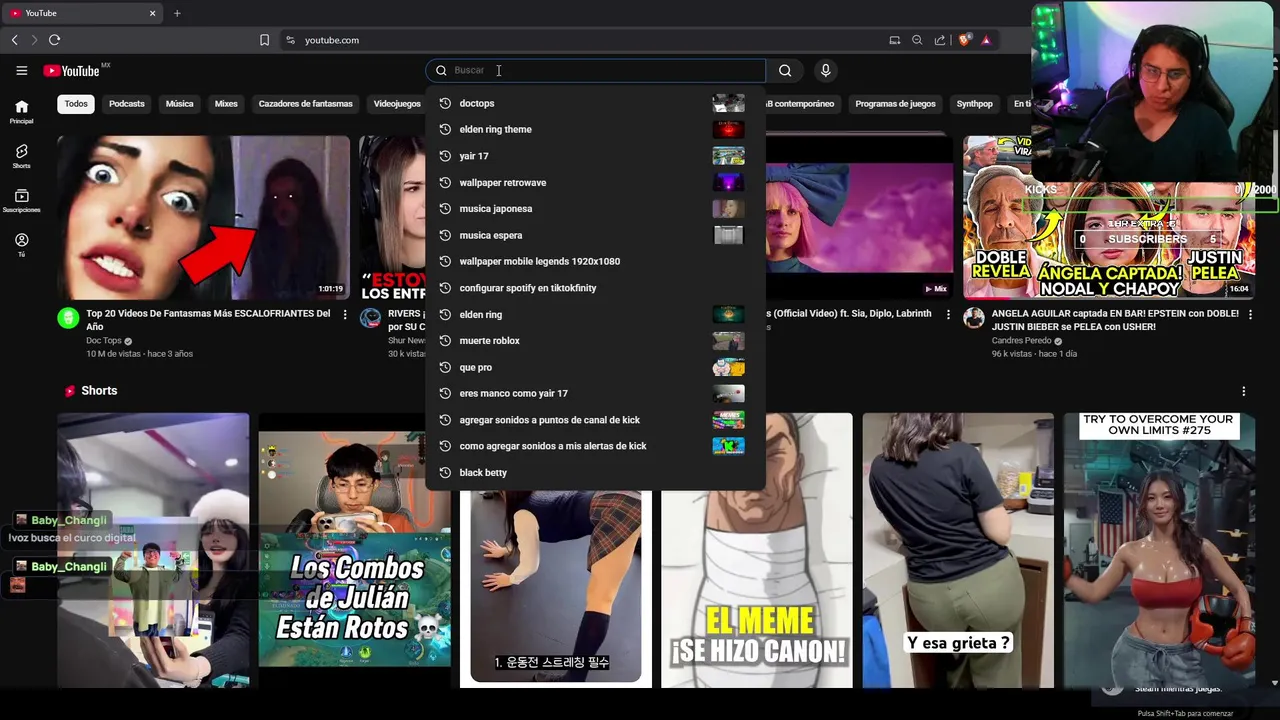Open options menu for the Shorts section
The image size is (1280, 720).
[x=1244, y=391]
